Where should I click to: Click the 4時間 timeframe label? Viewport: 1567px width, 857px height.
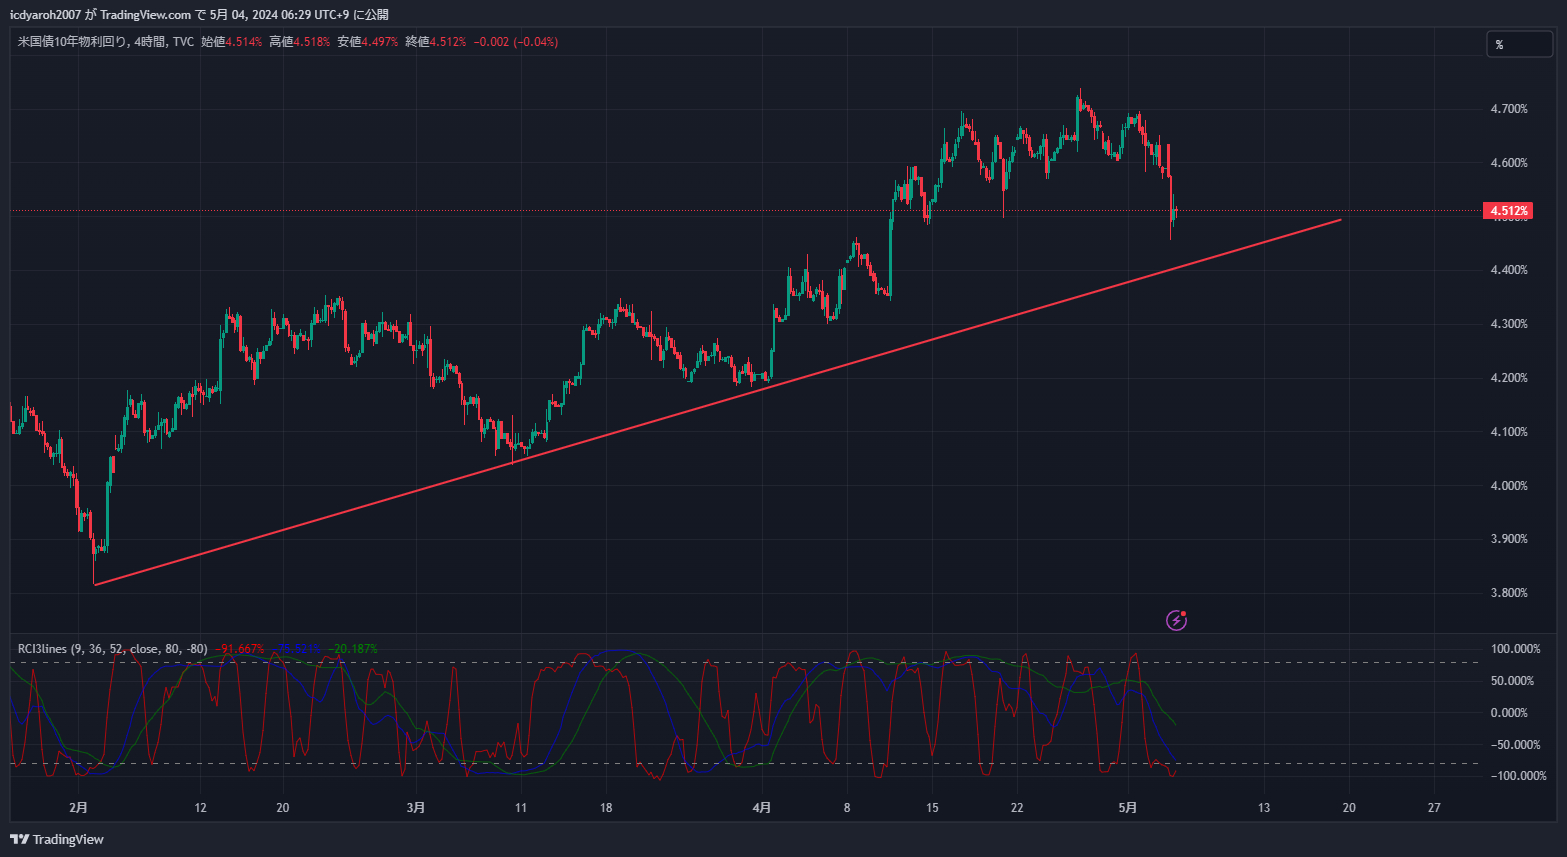tap(149, 42)
